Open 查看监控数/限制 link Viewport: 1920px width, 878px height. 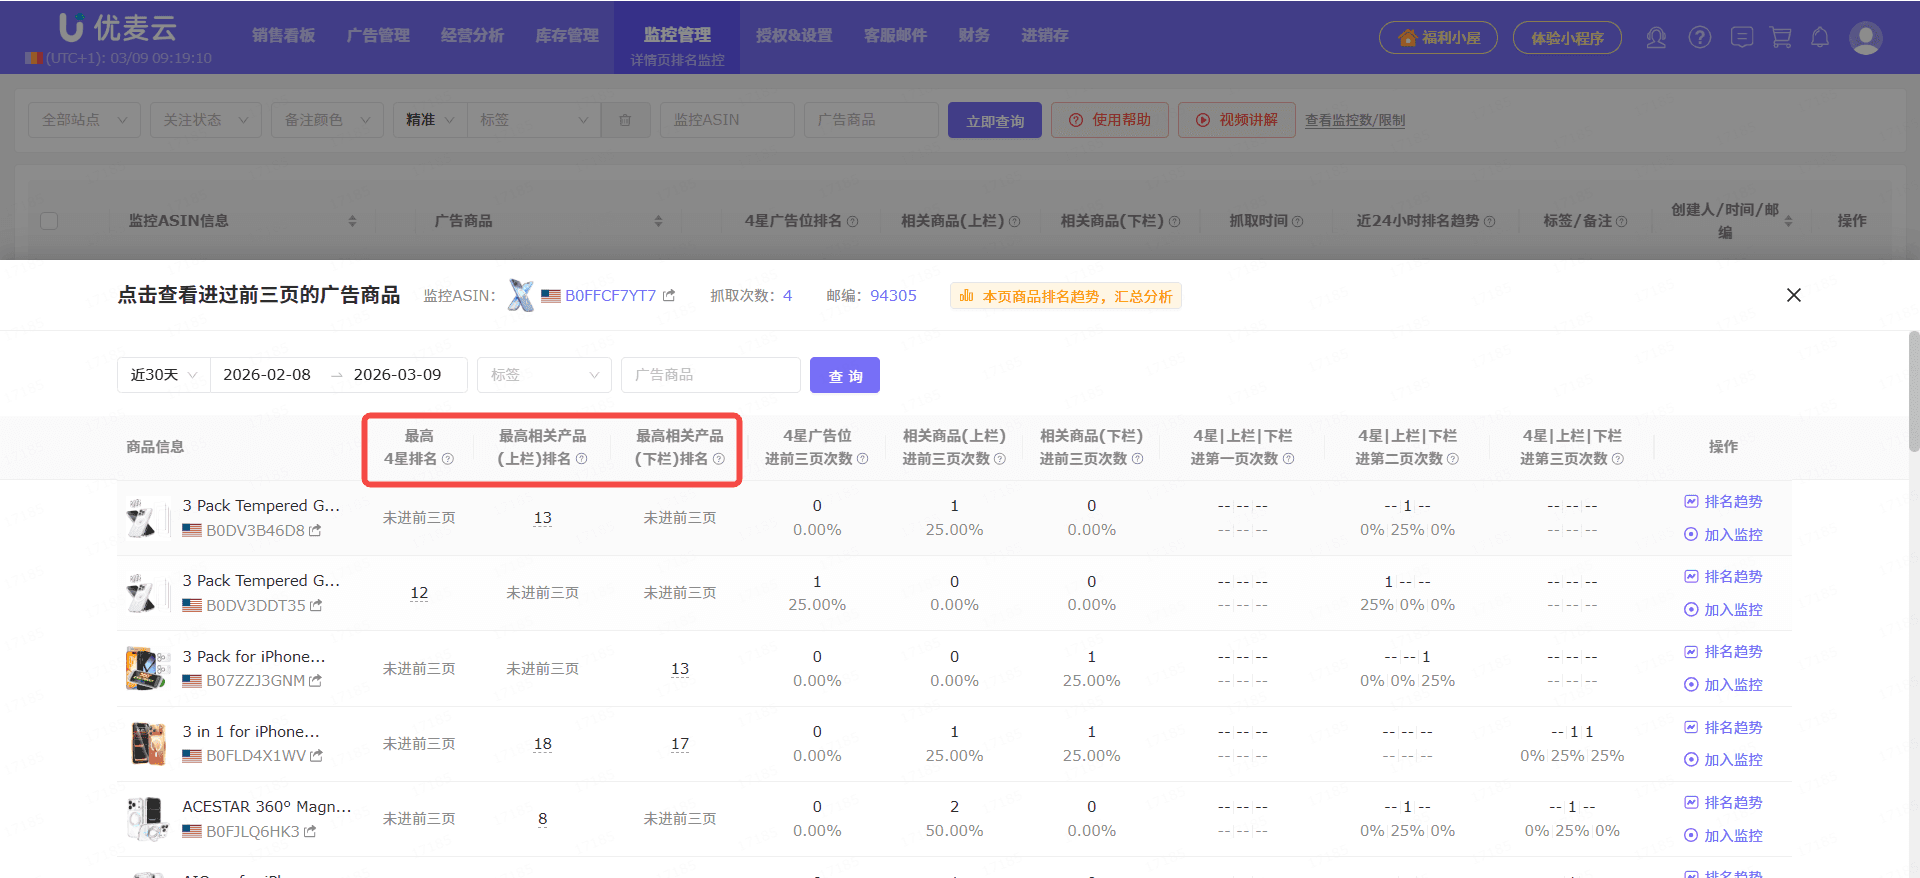(x=1355, y=121)
